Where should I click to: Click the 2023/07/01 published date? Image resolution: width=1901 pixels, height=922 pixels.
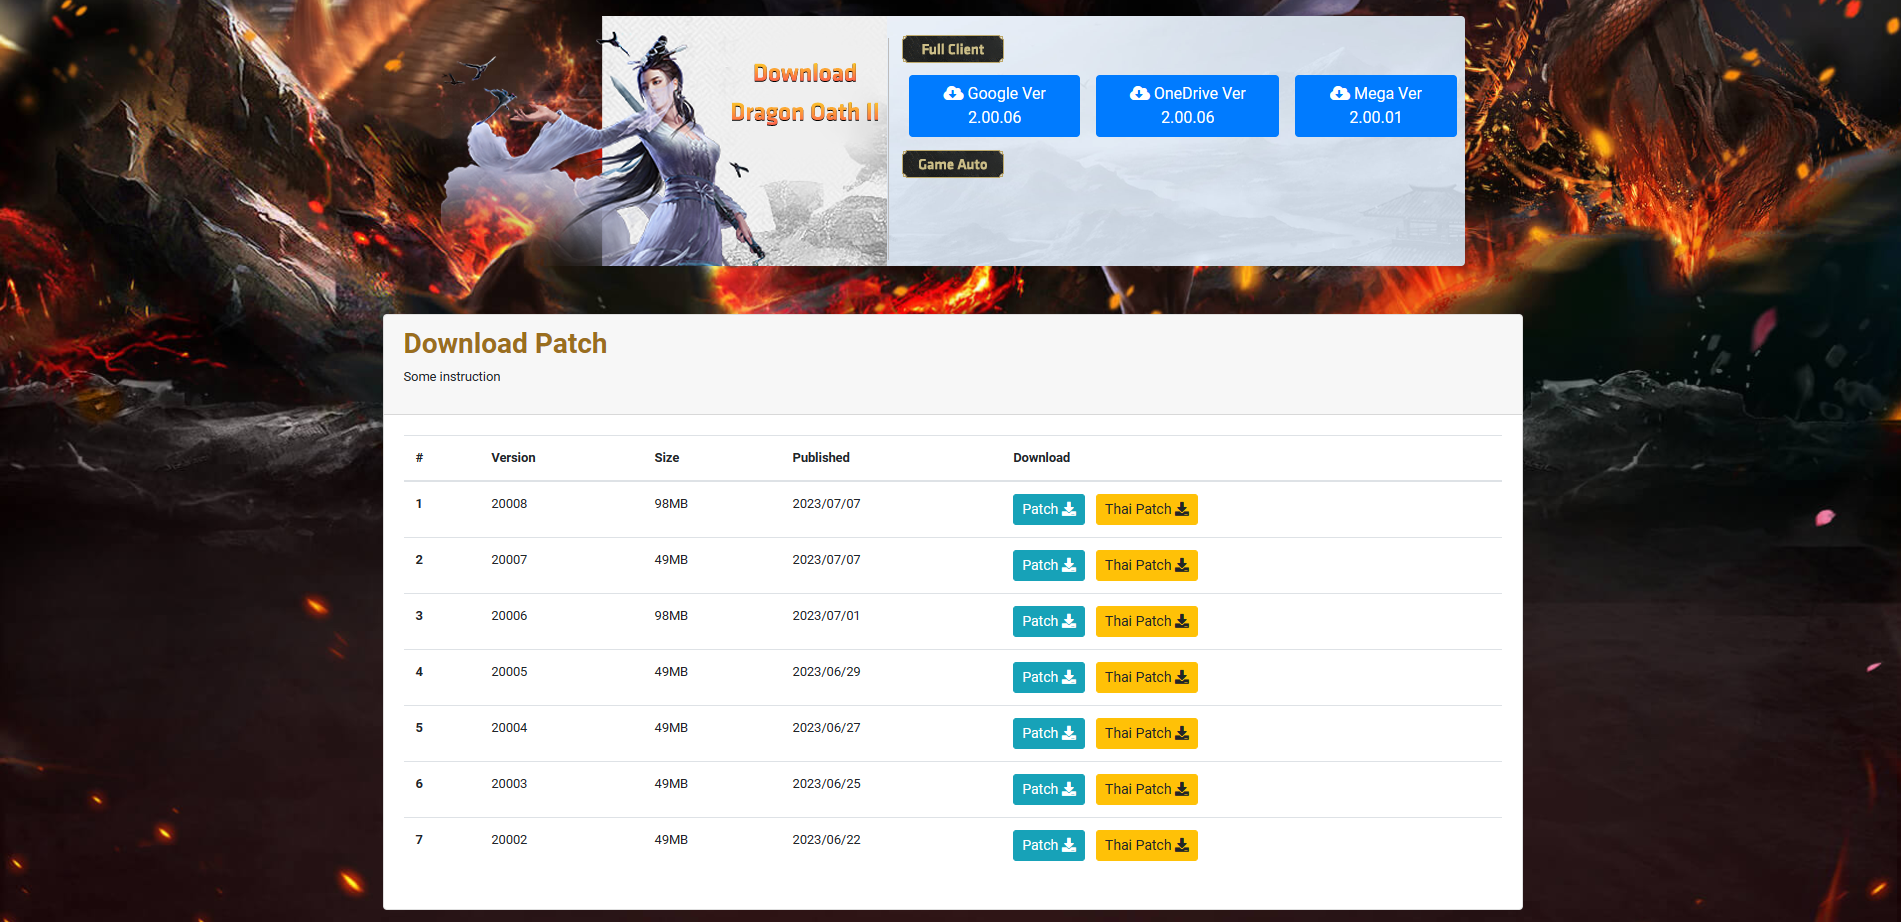826,616
